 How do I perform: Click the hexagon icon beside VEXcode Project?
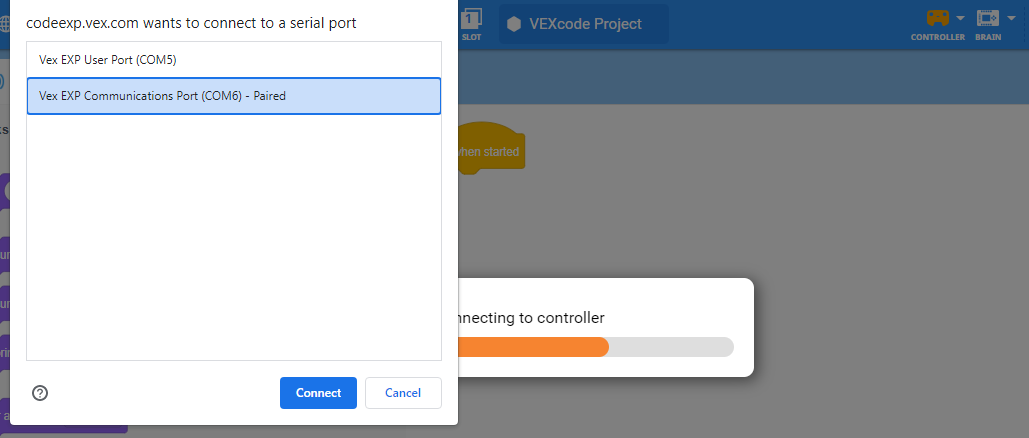click(x=514, y=24)
